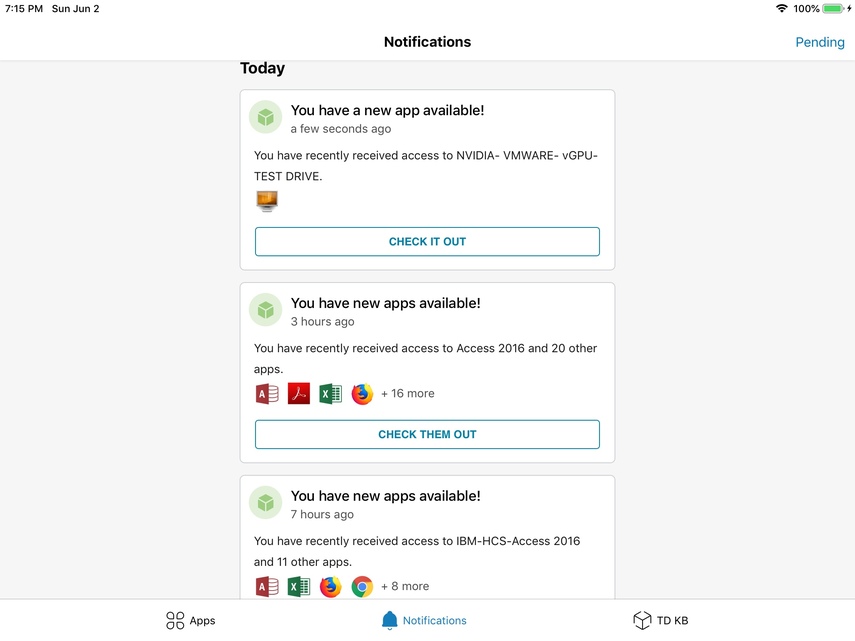Screen dimensions: 855x641
Task: Click the Access 2016 icon in the 3 hours ago notification
Action: (266, 394)
